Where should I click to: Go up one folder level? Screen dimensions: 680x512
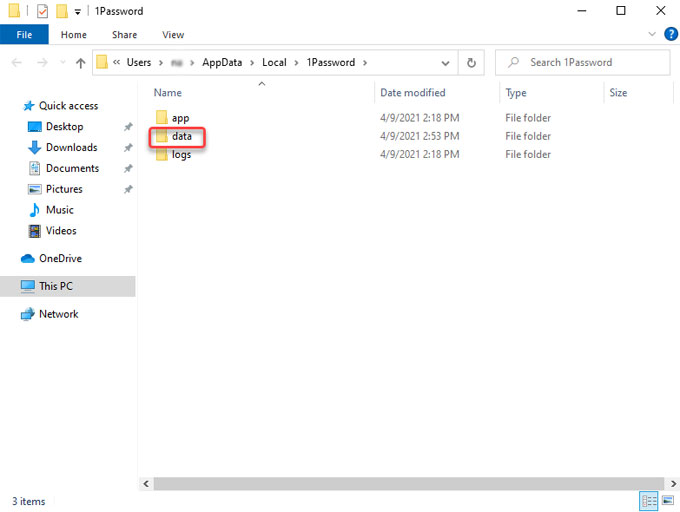pos(80,63)
